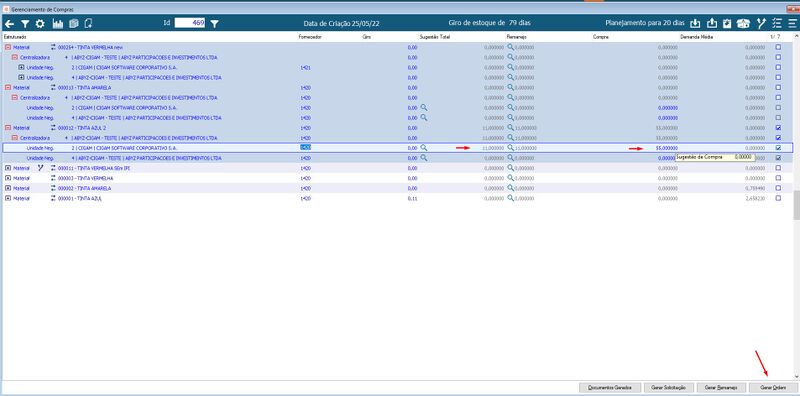Viewport: 800px width, 396px height.
Task: Check the box for 000011 TINTA VERMELHA
Action: pyautogui.click(x=778, y=168)
